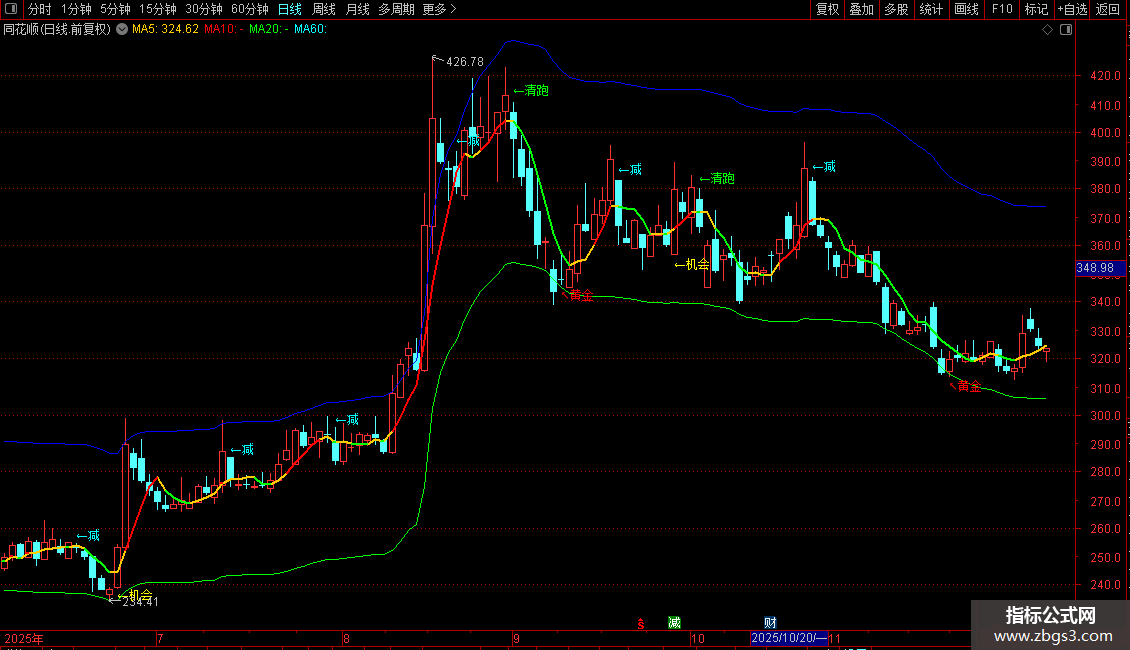Activate the 画线 drawing tool
The image size is (1130, 650).
966,9
